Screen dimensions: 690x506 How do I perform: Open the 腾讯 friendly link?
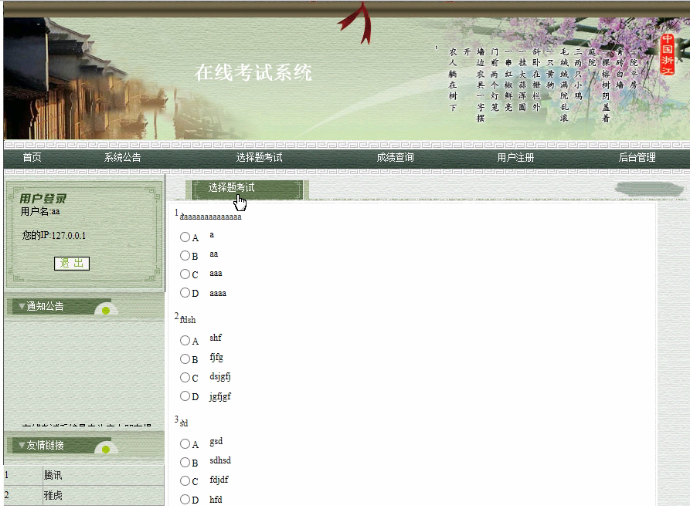tap(53, 475)
